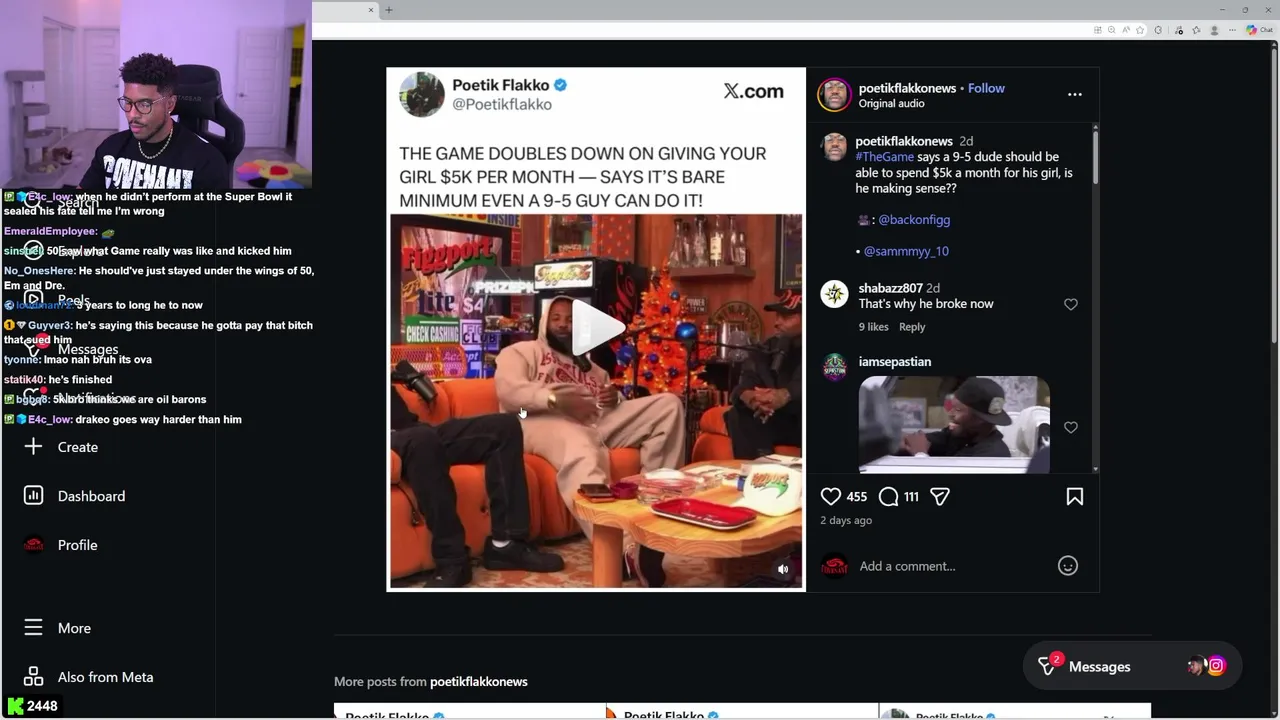Play the video in the post
The image size is (1280, 720).
597,328
